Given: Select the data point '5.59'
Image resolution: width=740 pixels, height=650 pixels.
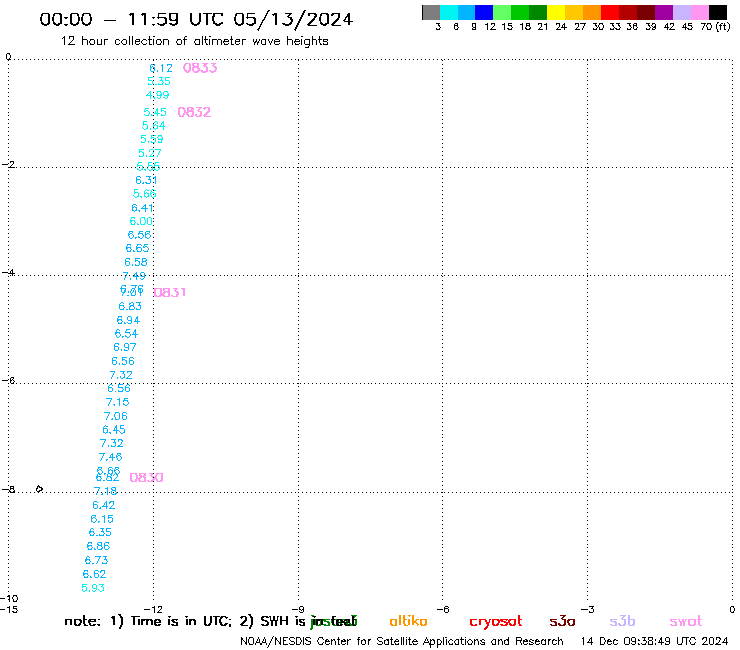Looking at the screenshot, I should coord(151,140).
